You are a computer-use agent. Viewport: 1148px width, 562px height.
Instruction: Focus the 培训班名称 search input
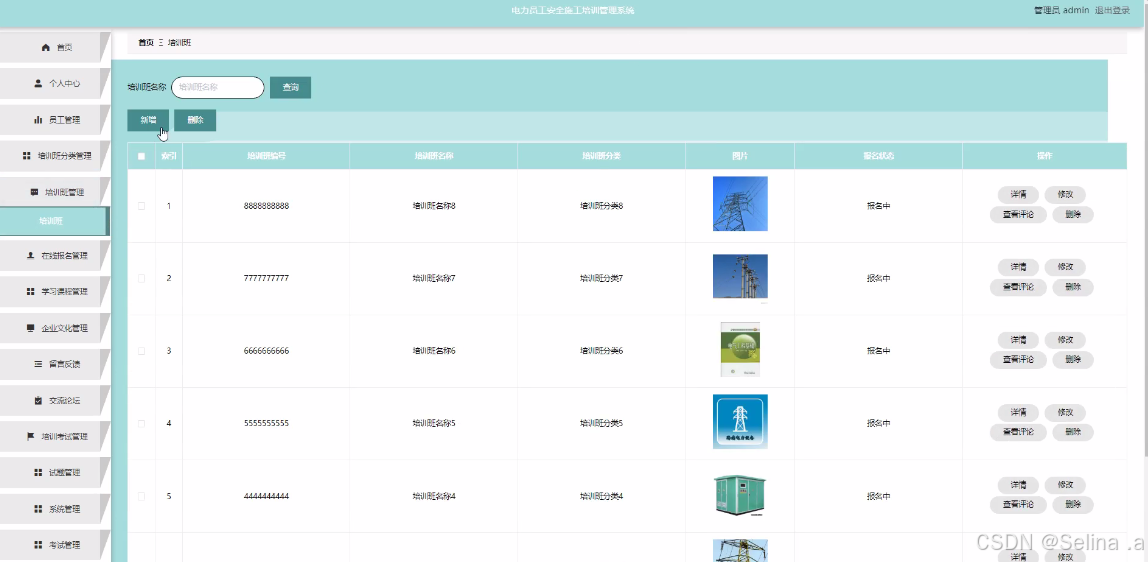217,87
